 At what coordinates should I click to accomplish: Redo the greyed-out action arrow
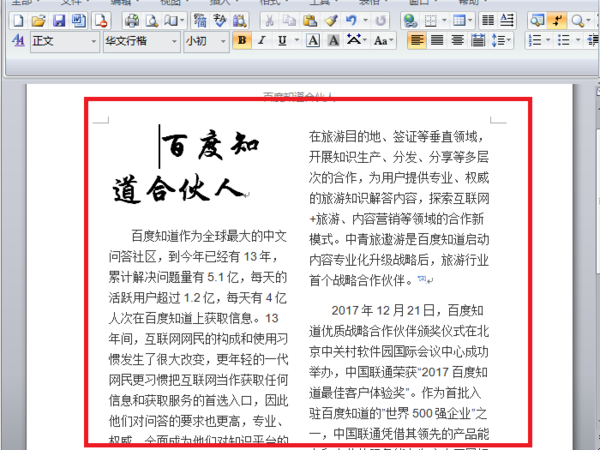(380, 20)
